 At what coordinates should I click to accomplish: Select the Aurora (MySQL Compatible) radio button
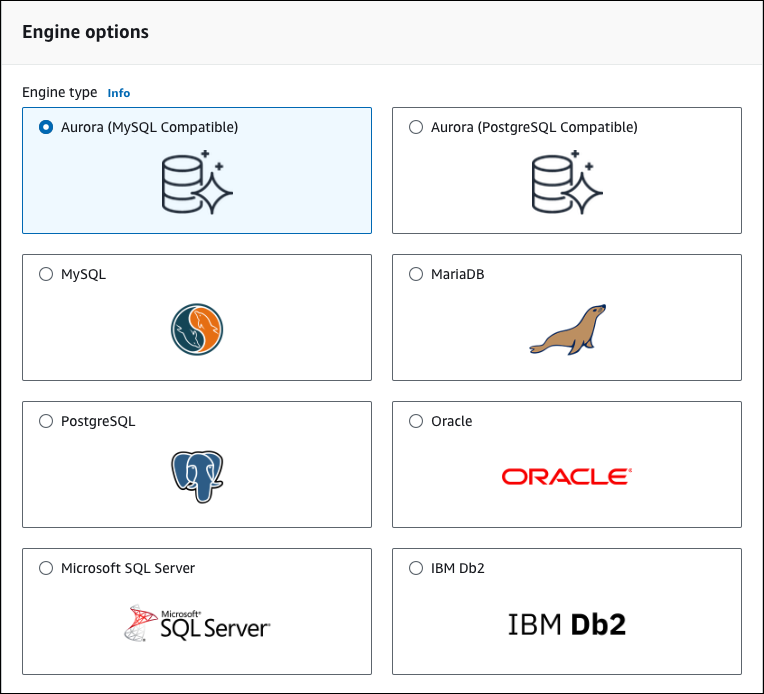pyautogui.click(x=46, y=128)
